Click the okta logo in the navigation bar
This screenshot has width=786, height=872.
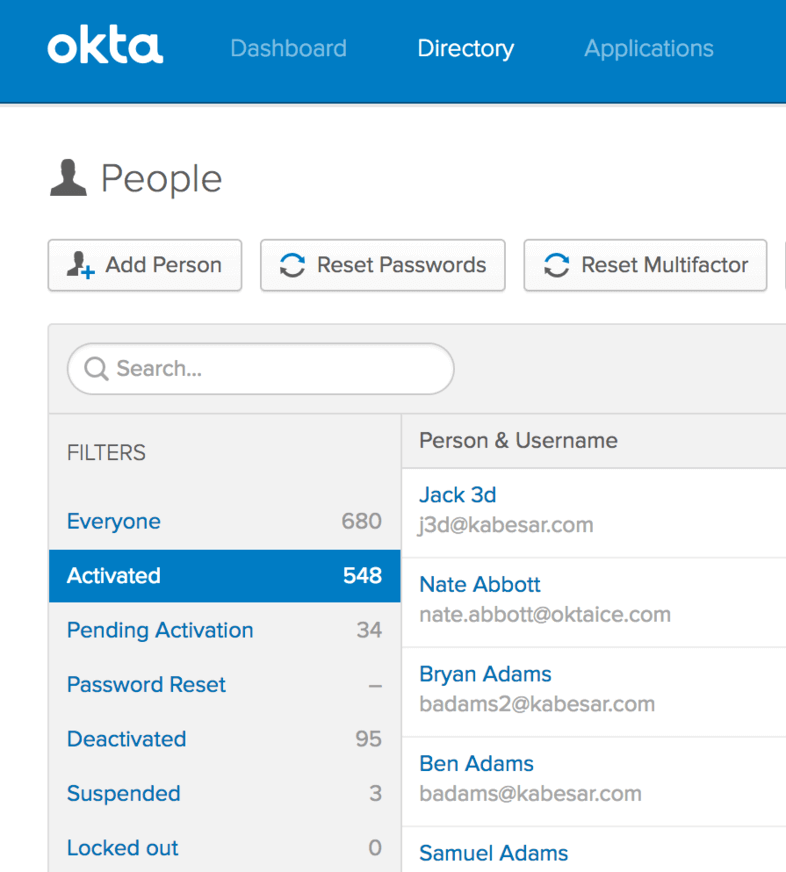104,45
